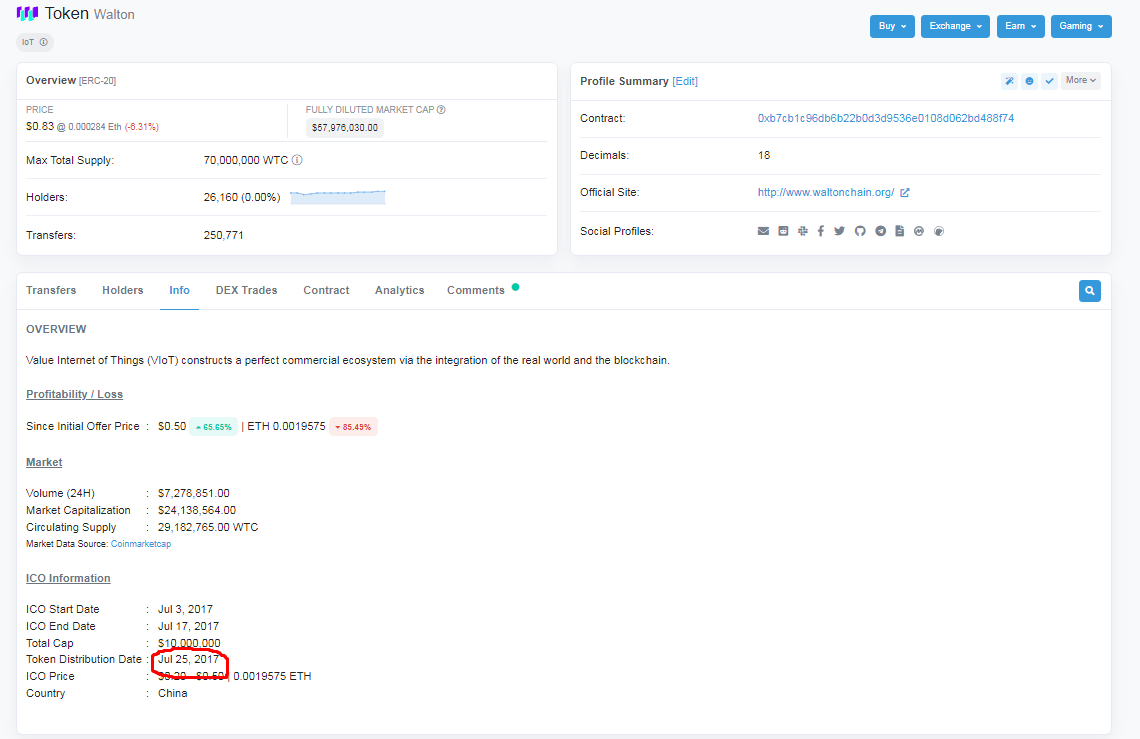The image size is (1140, 739).
Task: Click the decimals value 18
Action: 764,156
